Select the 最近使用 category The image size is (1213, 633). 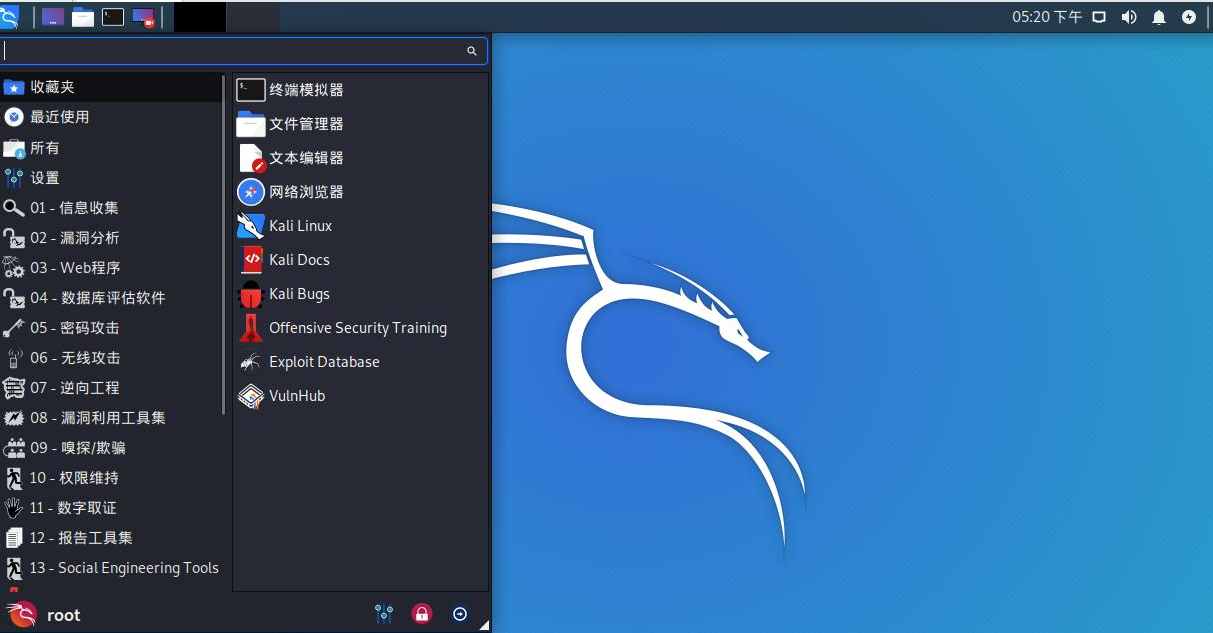pyautogui.click(x=113, y=117)
